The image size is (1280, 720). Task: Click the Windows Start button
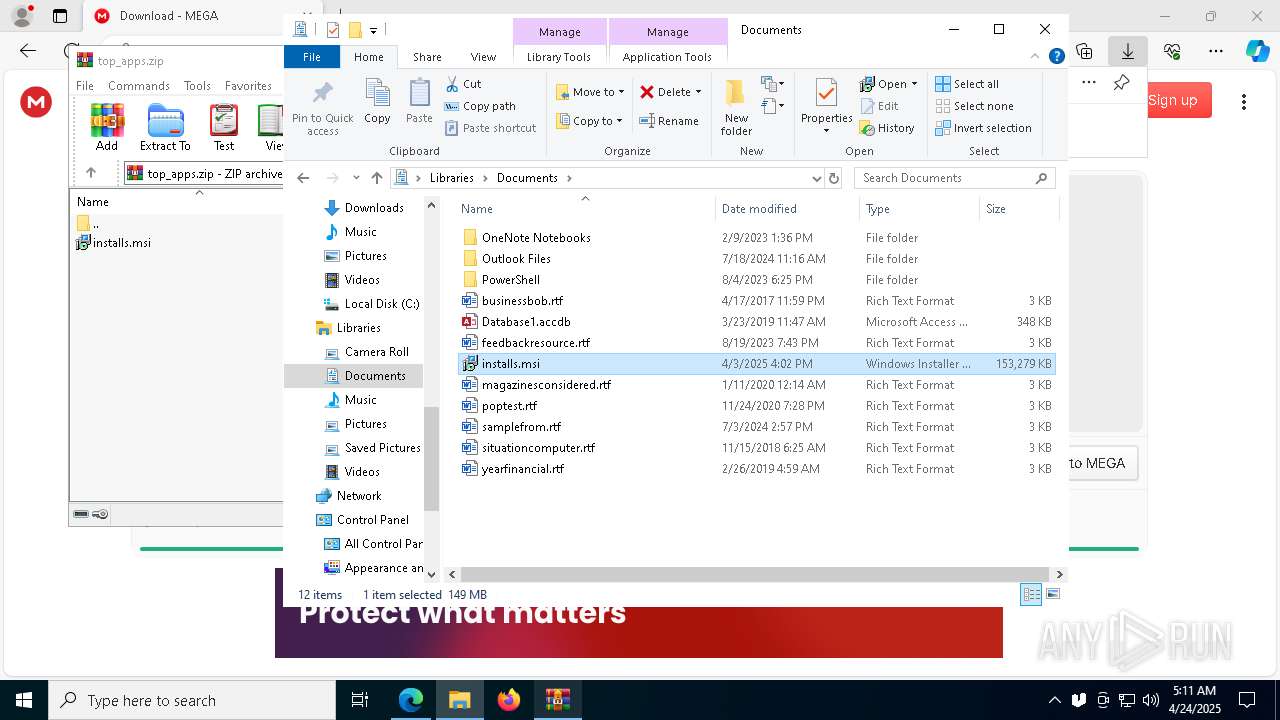click(x=24, y=700)
